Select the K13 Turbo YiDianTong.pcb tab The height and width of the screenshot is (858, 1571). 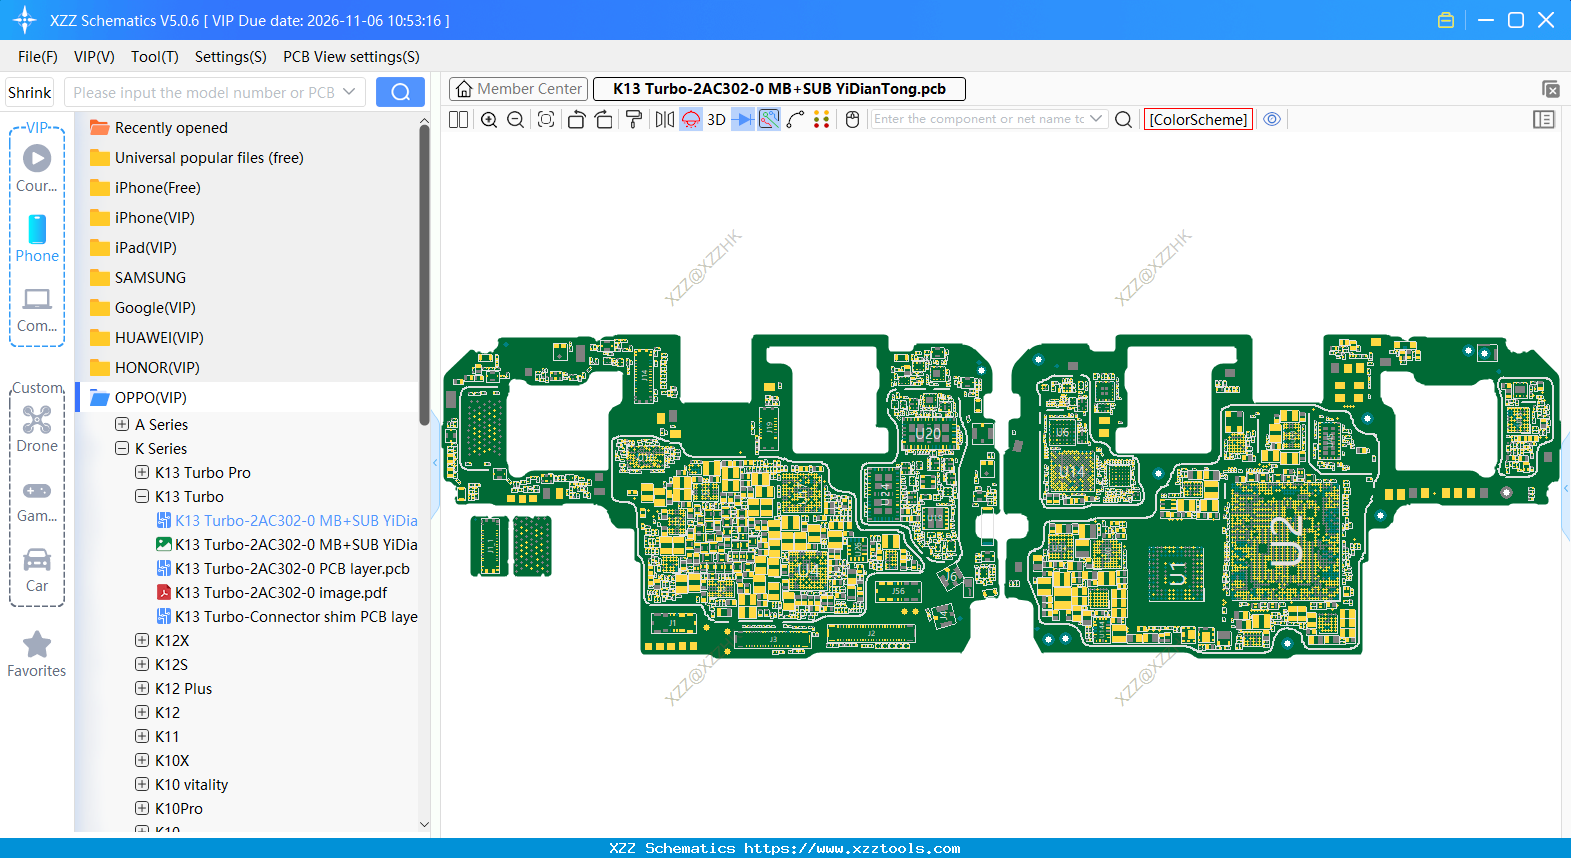pyautogui.click(x=779, y=89)
